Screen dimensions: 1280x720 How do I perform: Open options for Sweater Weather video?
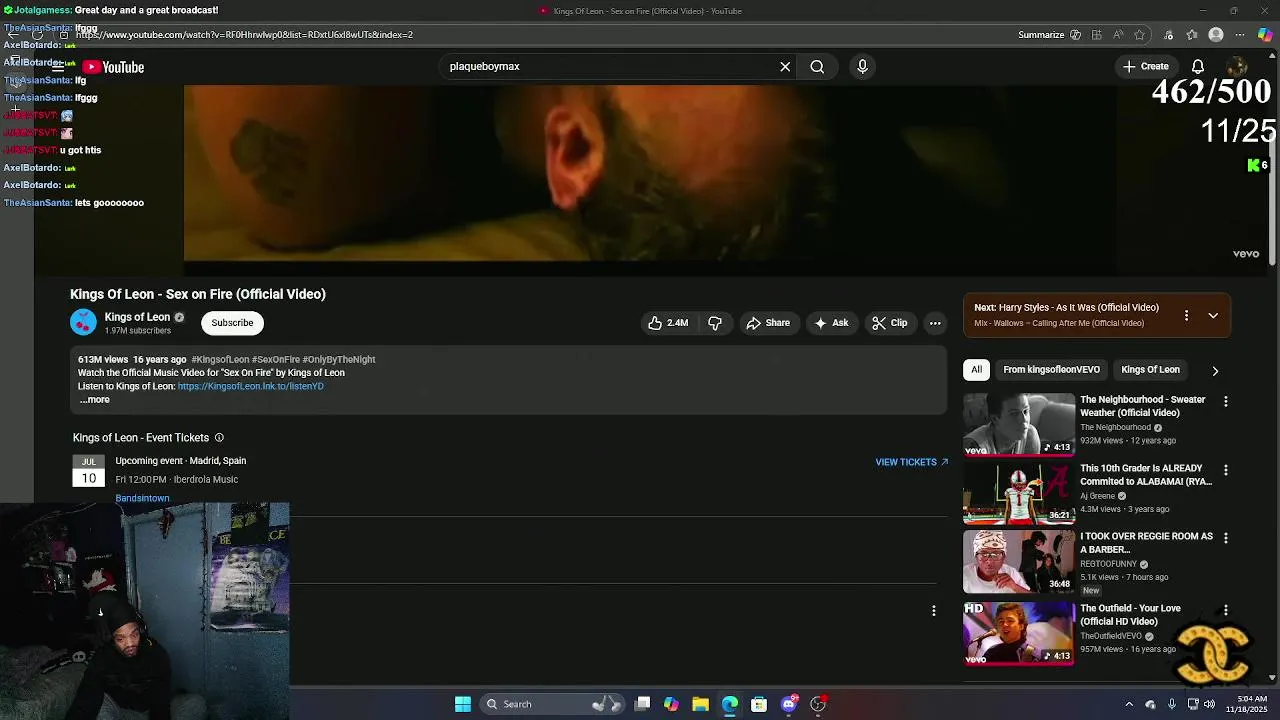(x=1226, y=401)
